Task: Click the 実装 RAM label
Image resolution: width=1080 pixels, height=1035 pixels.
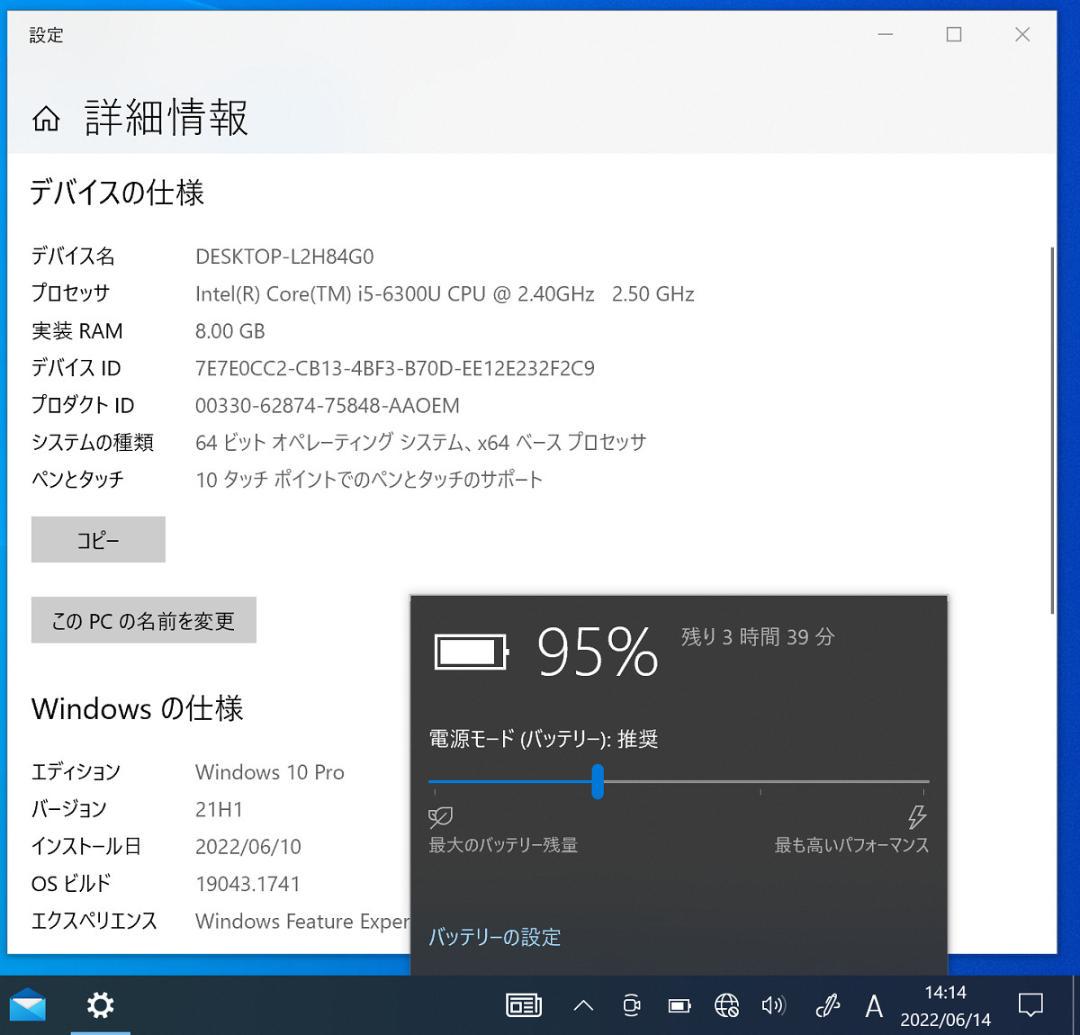Action: tap(77, 331)
